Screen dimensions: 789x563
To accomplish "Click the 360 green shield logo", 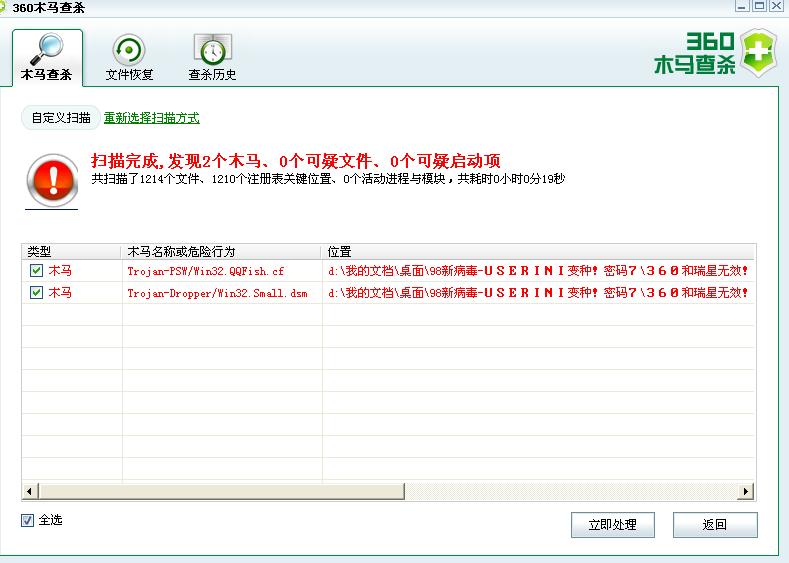I will [759, 52].
